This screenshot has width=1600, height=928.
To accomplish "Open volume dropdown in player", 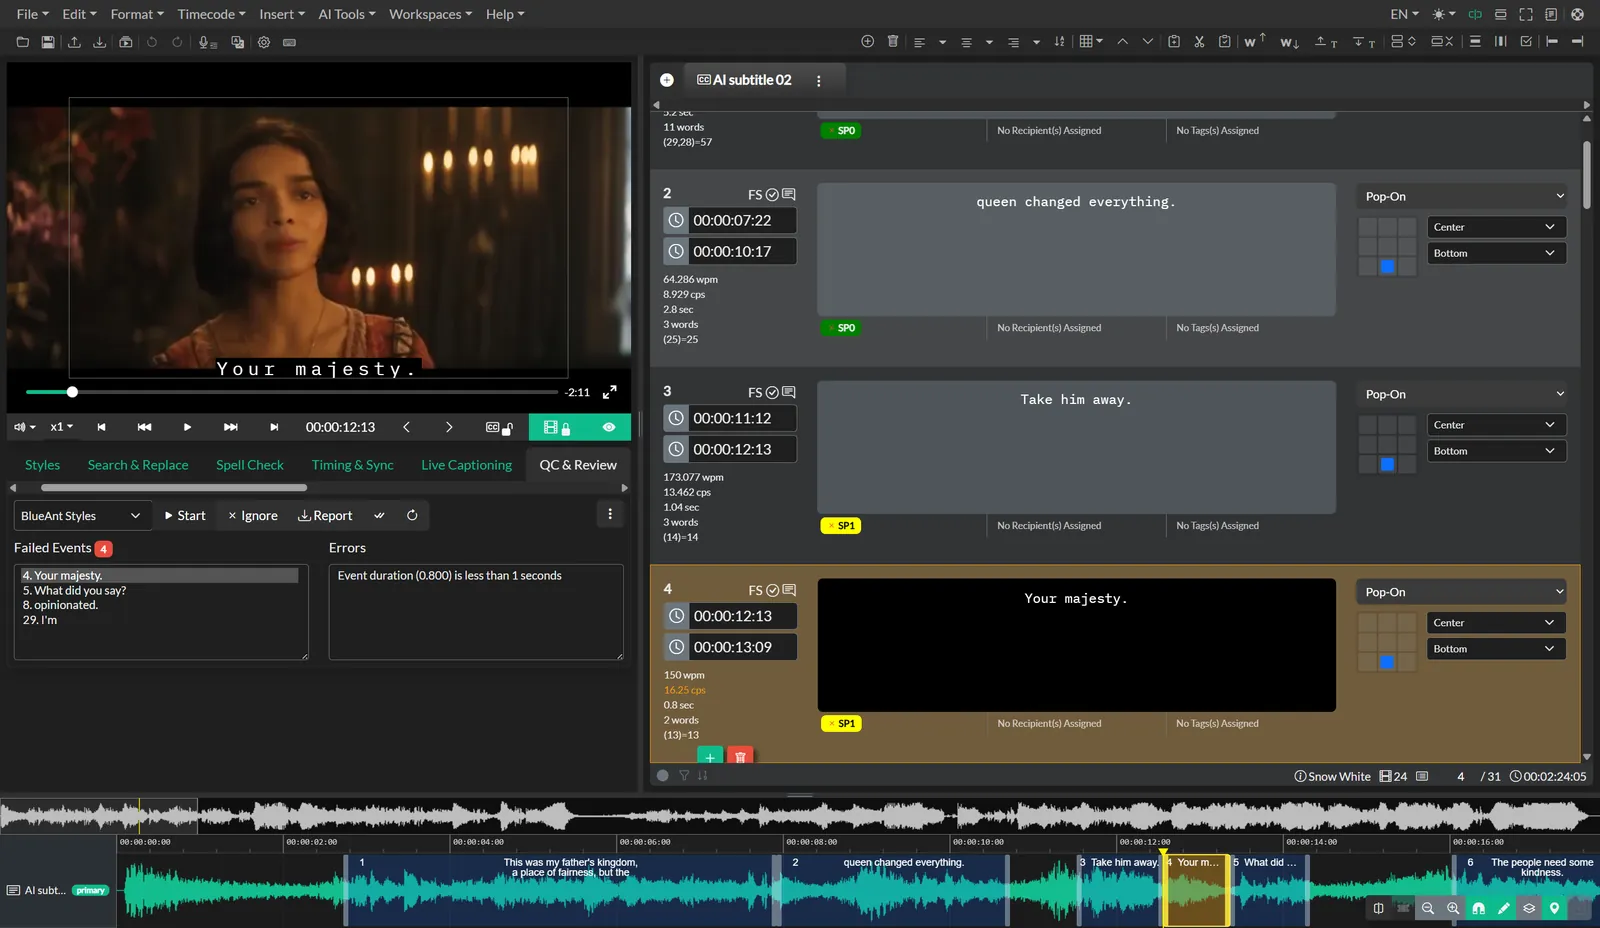I will tap(24, 427).
